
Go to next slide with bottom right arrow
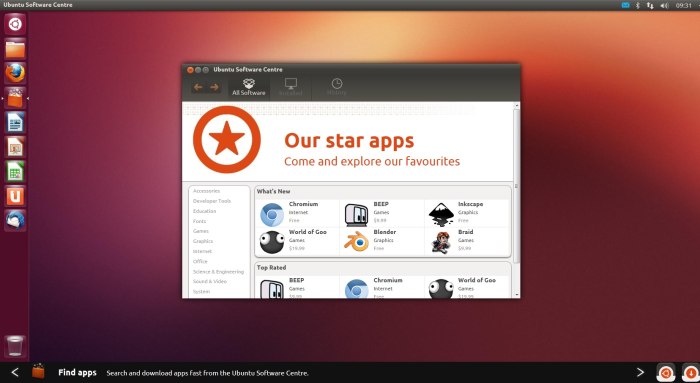(x=640, y=372)
